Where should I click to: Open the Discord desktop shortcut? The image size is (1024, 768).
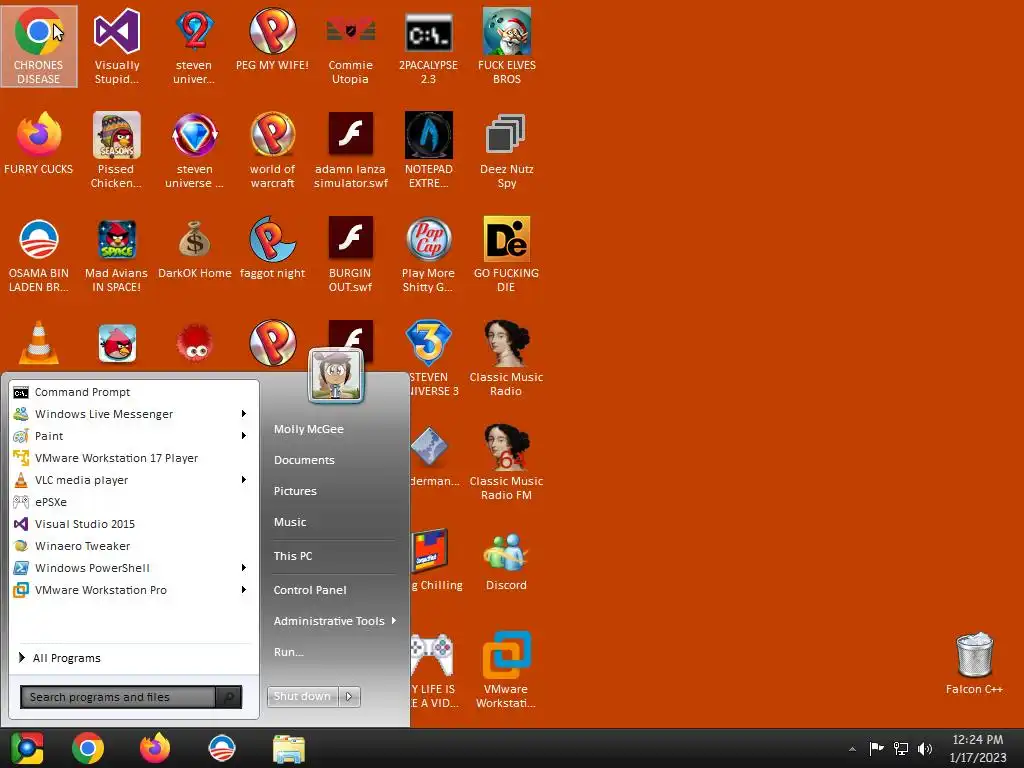[x=506, y=560]
